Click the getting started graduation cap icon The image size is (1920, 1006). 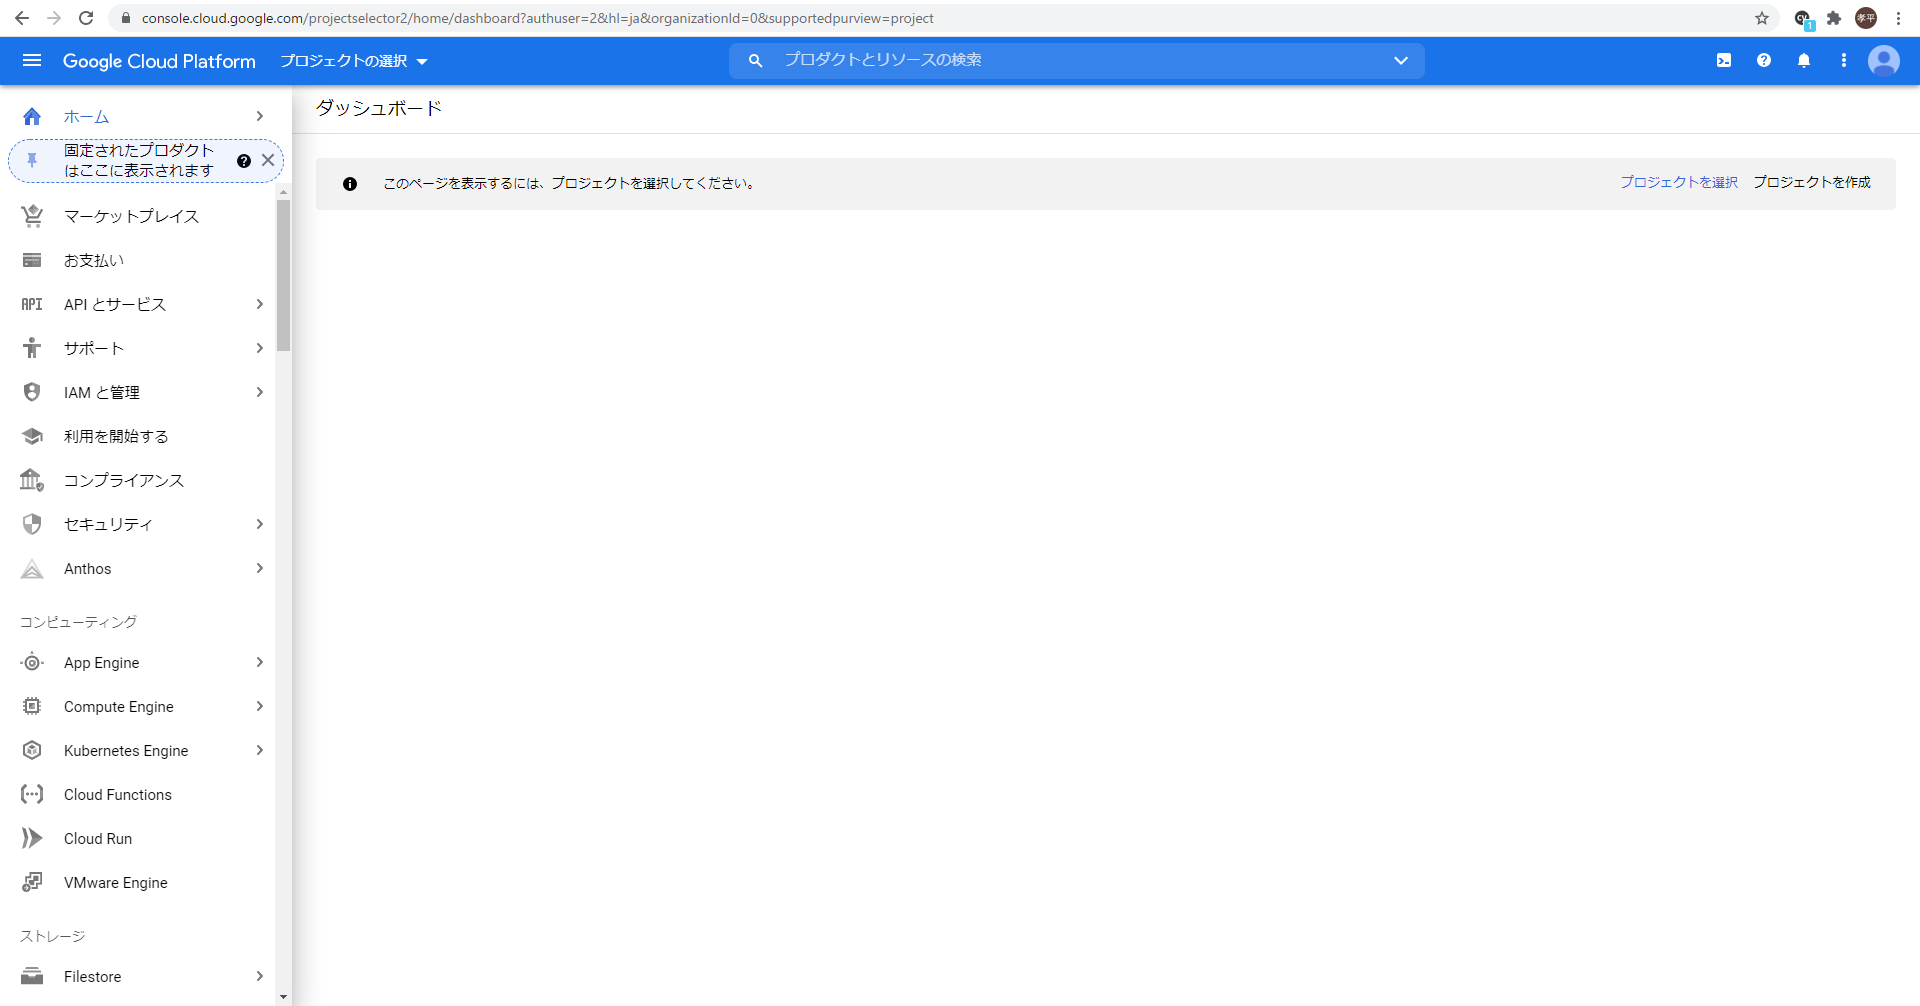(x=32, y=436)
